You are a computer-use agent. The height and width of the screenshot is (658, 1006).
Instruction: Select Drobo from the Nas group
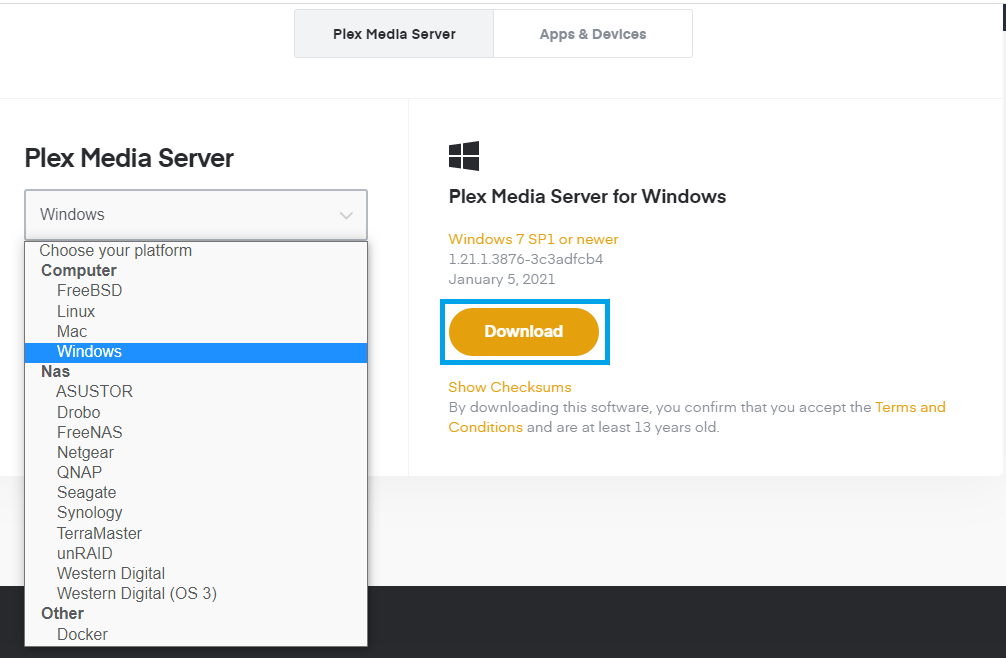click(x=196, y=412)
